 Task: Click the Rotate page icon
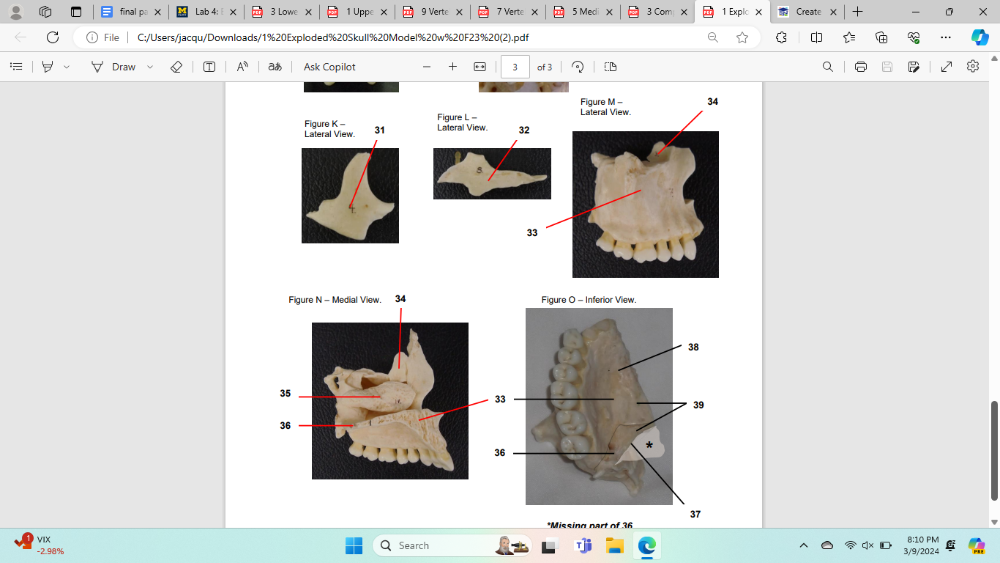[578, 67]
